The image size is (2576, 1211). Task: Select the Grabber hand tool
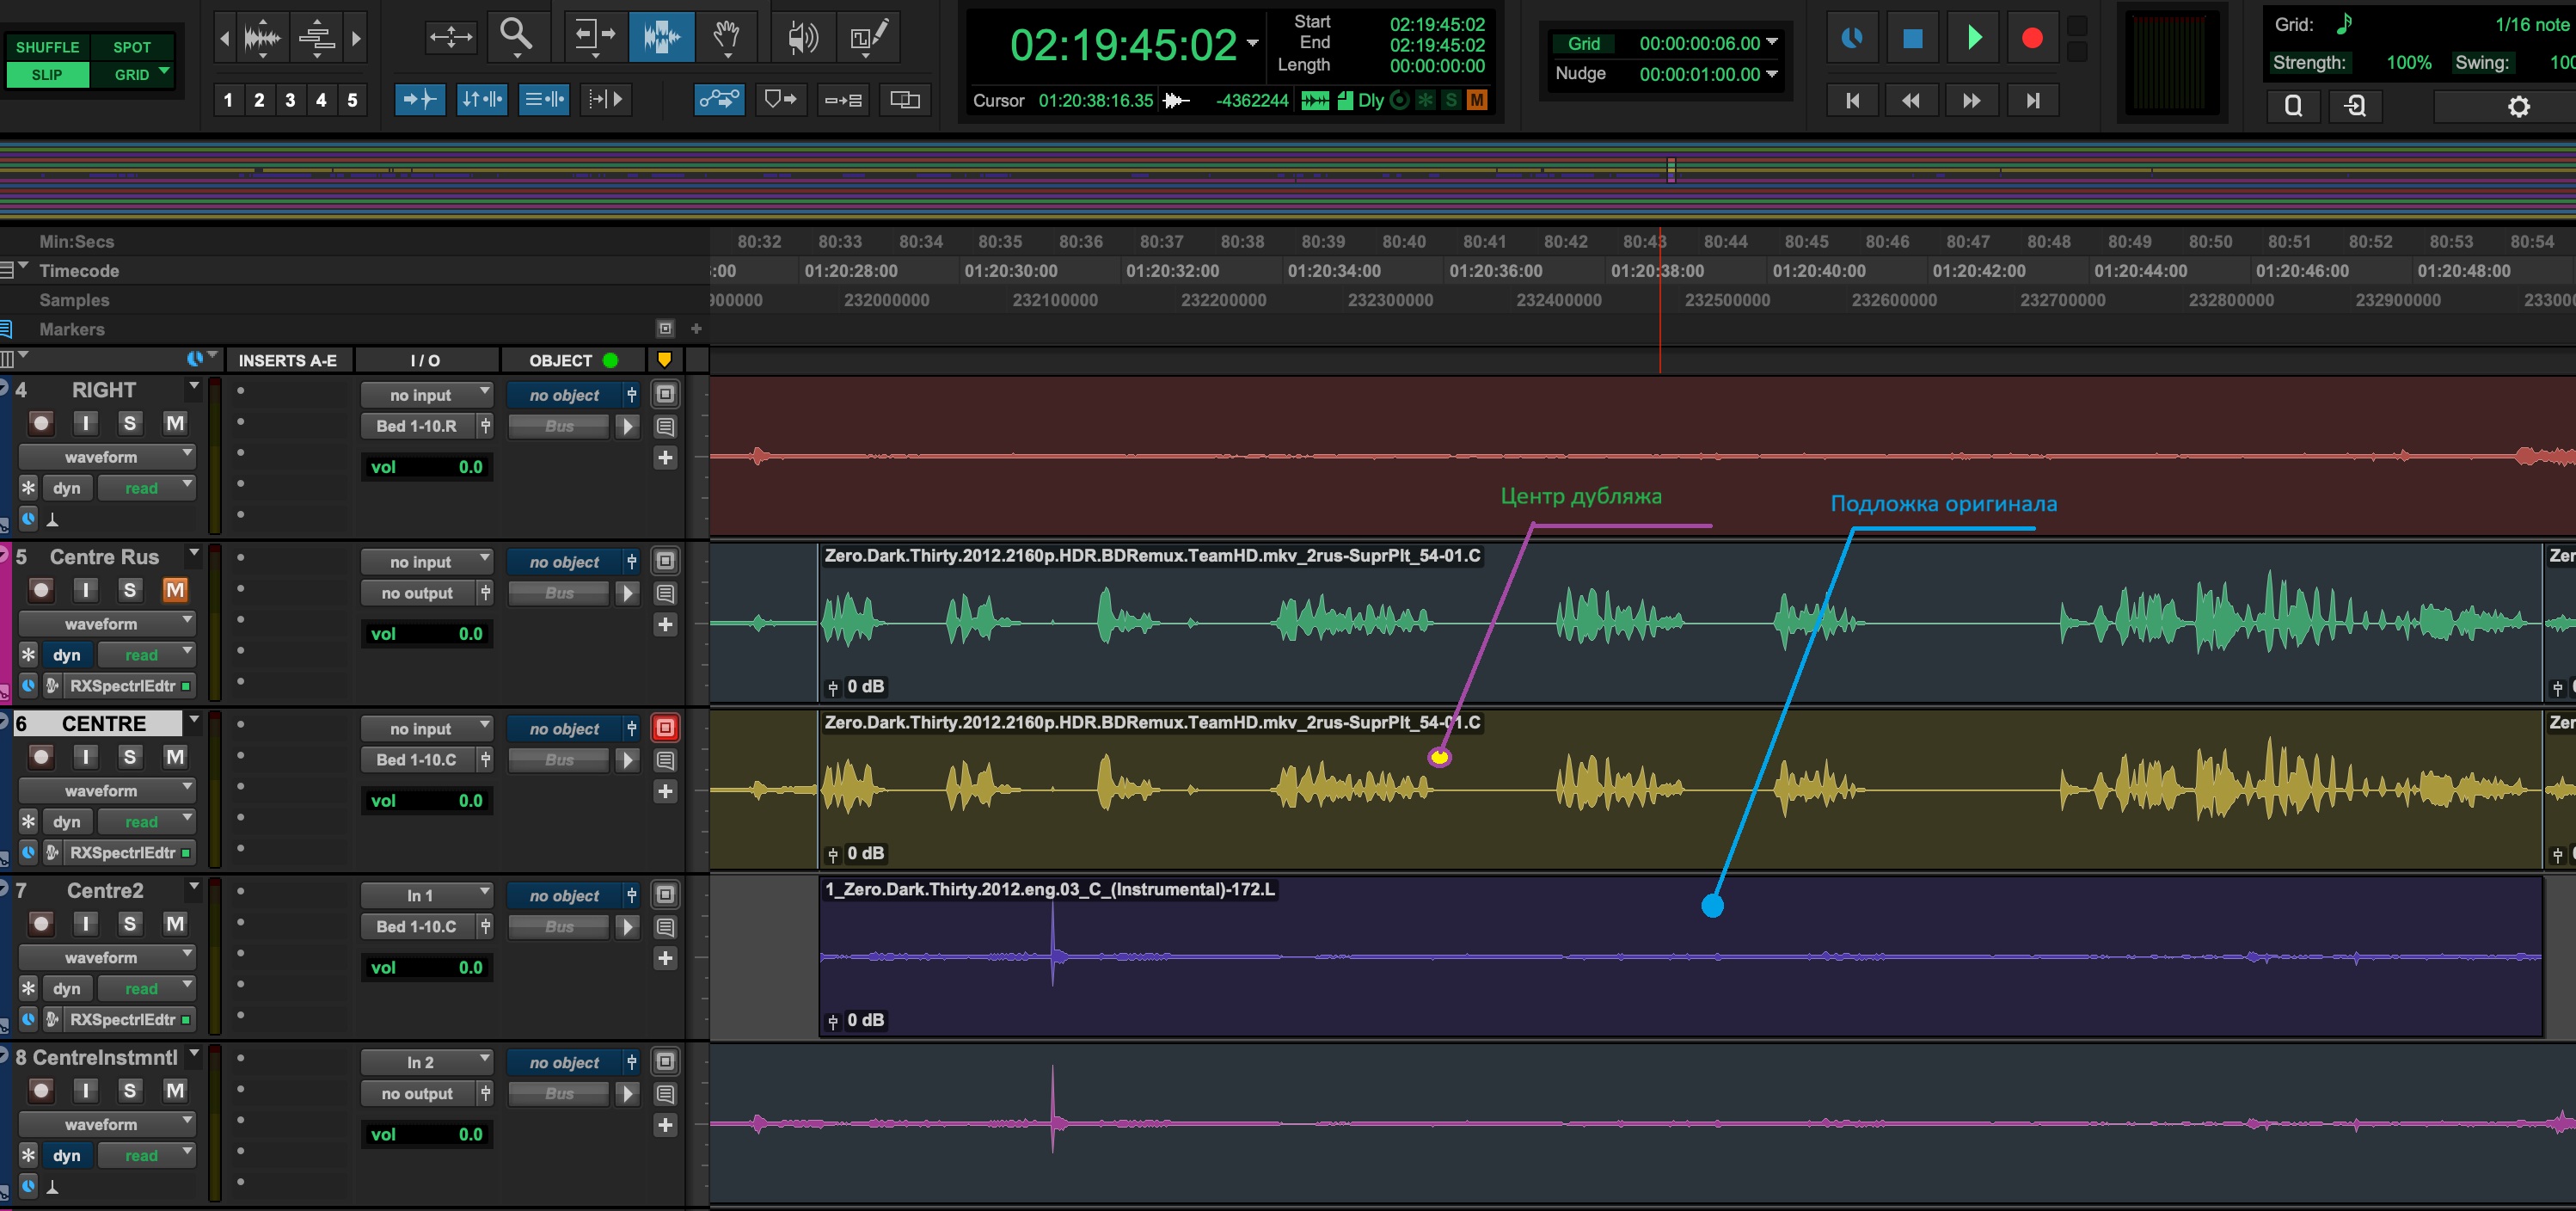(x=726, y=37)
